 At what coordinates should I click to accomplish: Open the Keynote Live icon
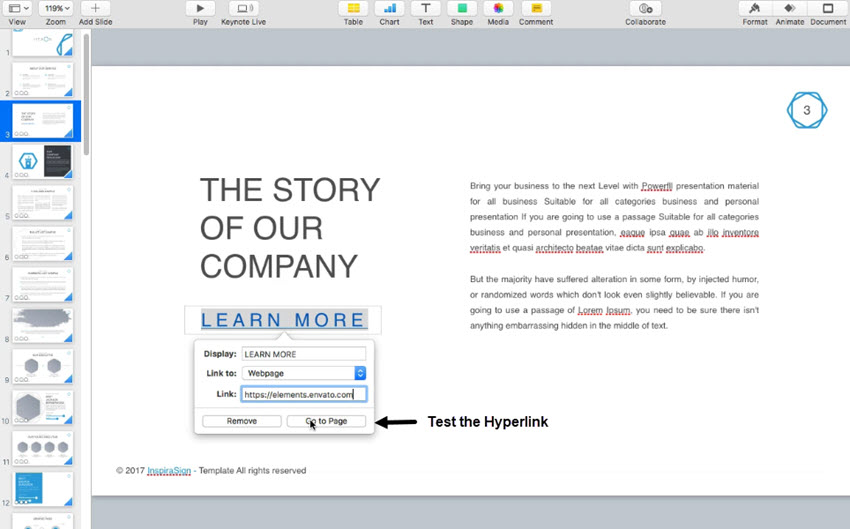[241, 8]
